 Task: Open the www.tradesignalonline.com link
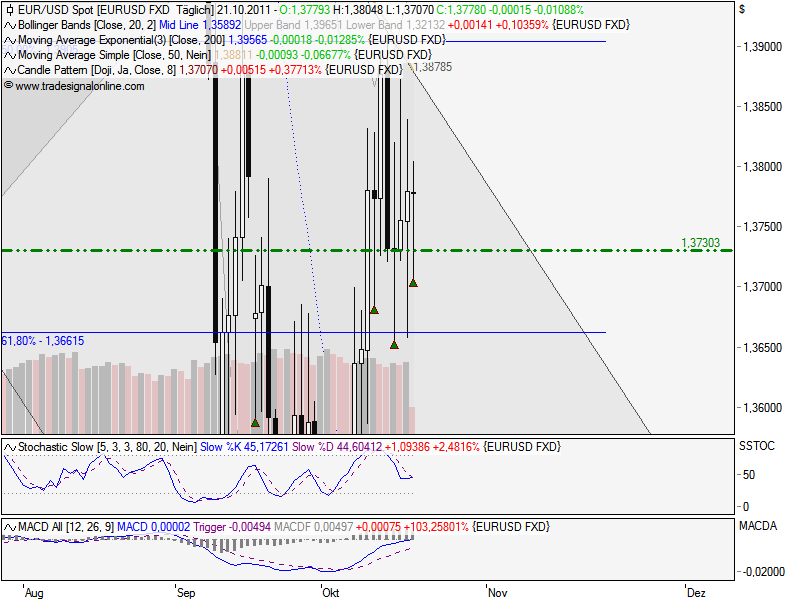coord(79,86)
